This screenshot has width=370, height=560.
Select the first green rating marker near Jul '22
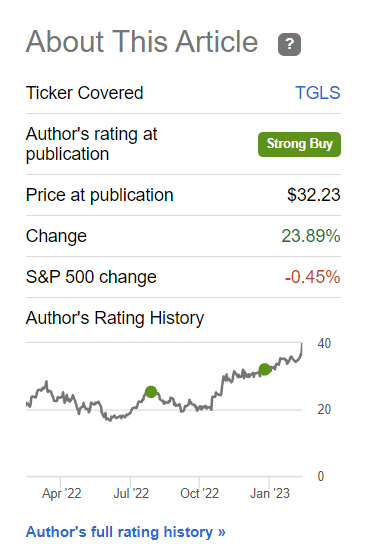[x=151, y=392]
